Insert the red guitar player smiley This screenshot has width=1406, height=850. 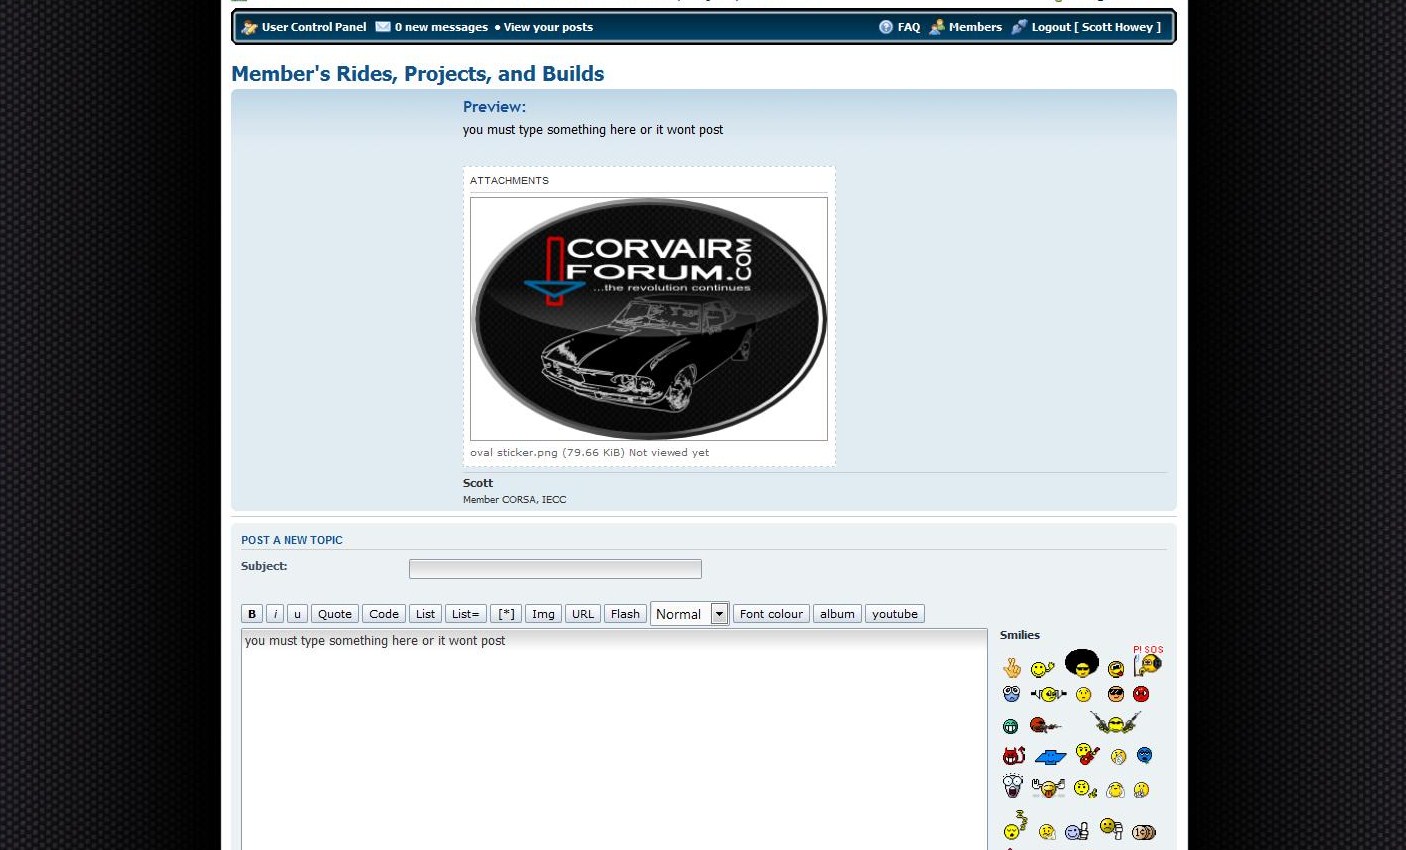pos(1088,754)
